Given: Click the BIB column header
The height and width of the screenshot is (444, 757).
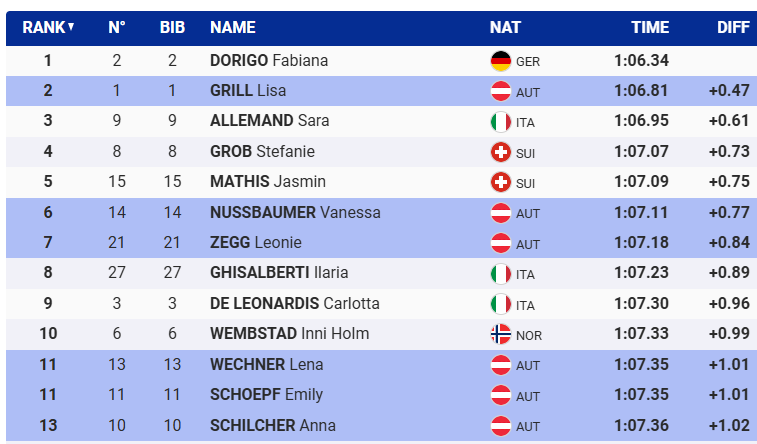Looking at the screenshot, I should (172, 28).
